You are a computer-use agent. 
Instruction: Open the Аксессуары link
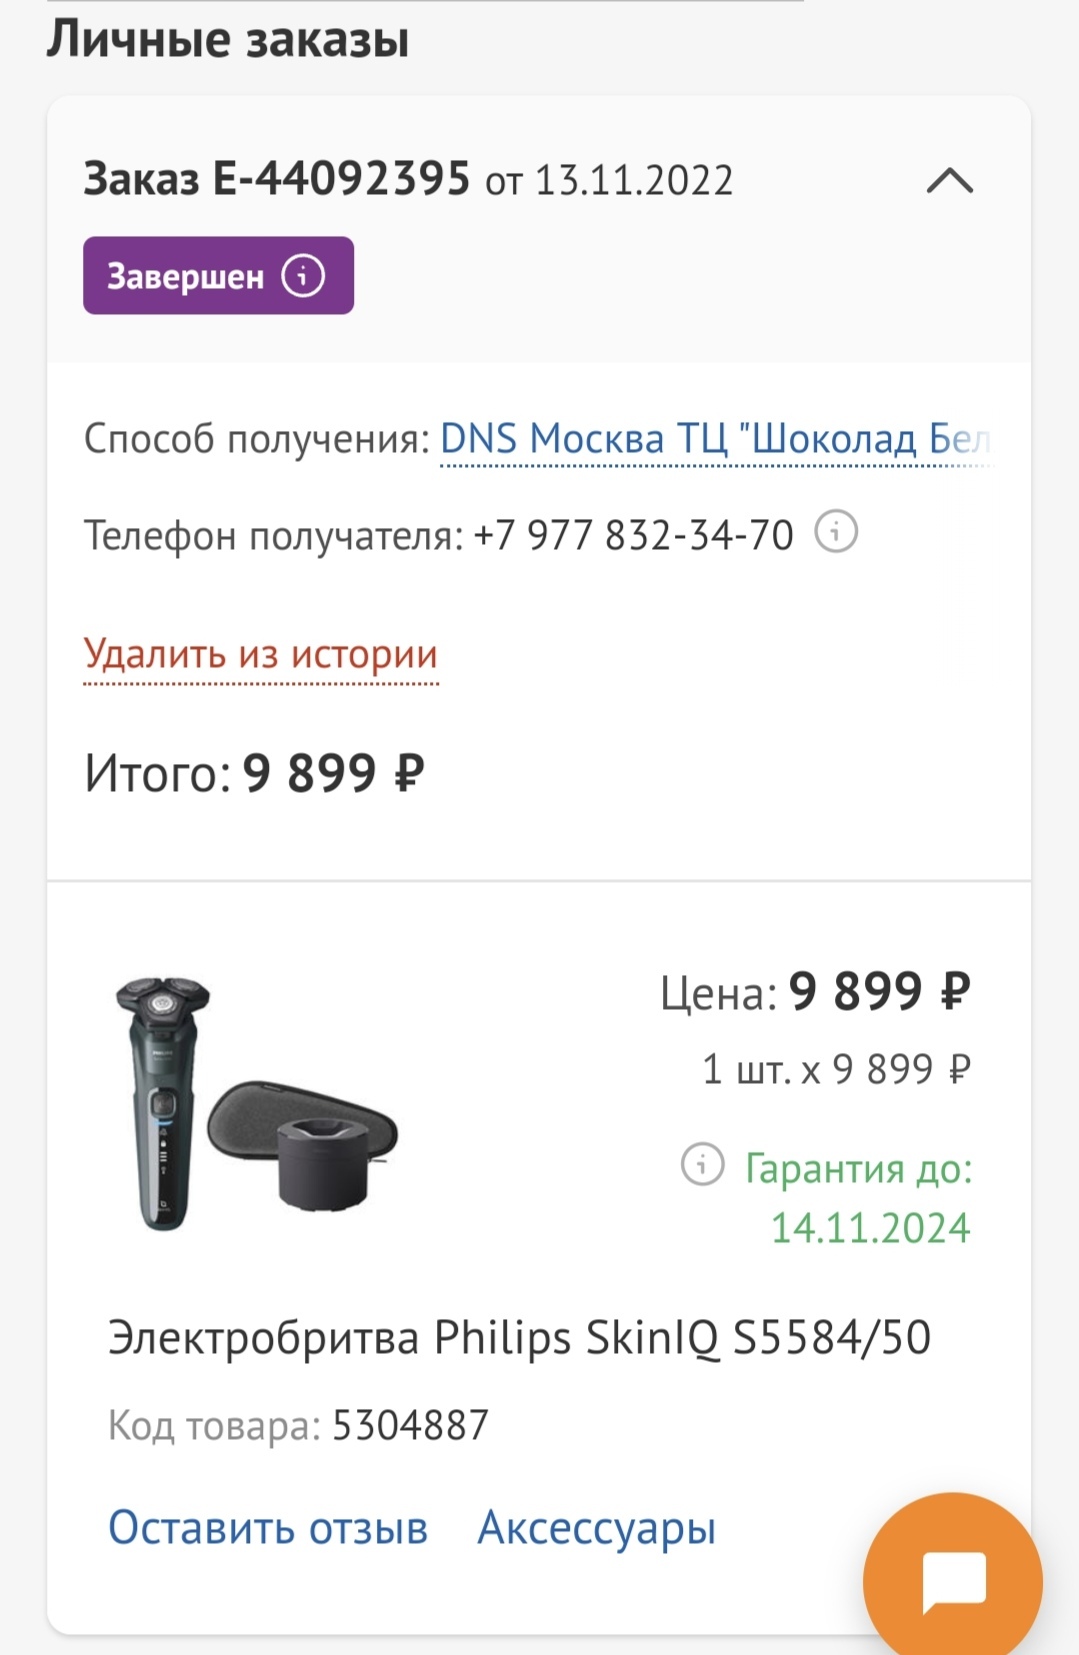tap(597, 1528)
